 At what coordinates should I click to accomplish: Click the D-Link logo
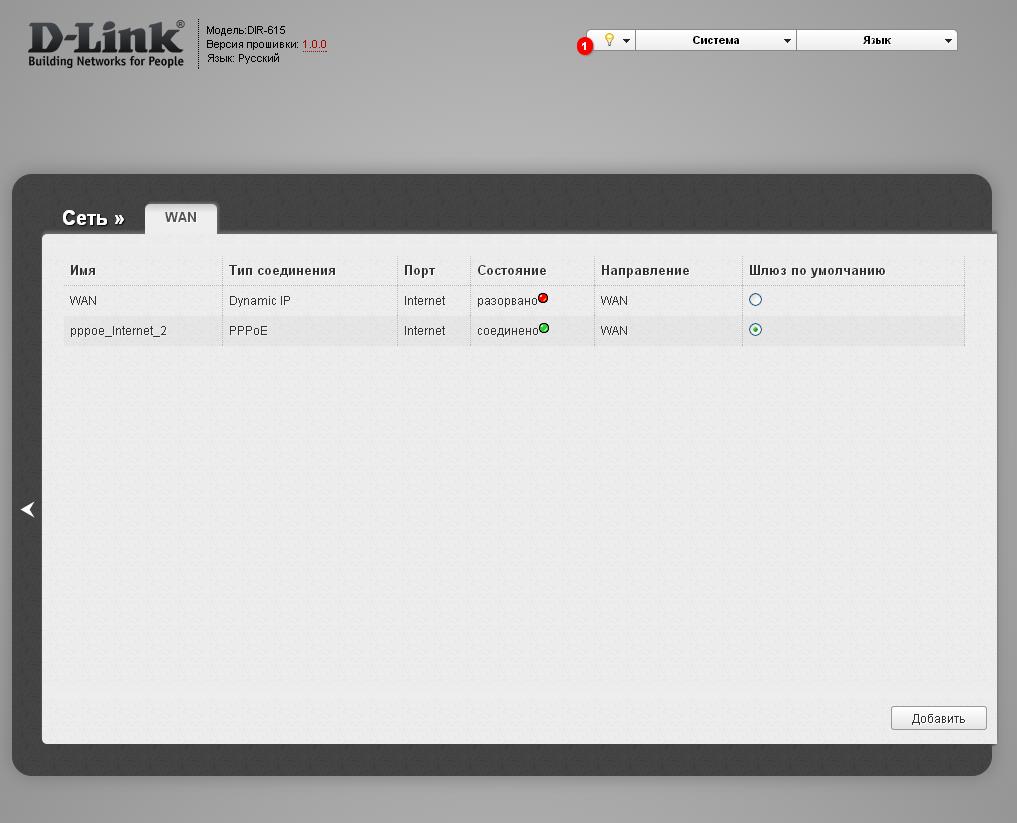(x=106, y=44)
